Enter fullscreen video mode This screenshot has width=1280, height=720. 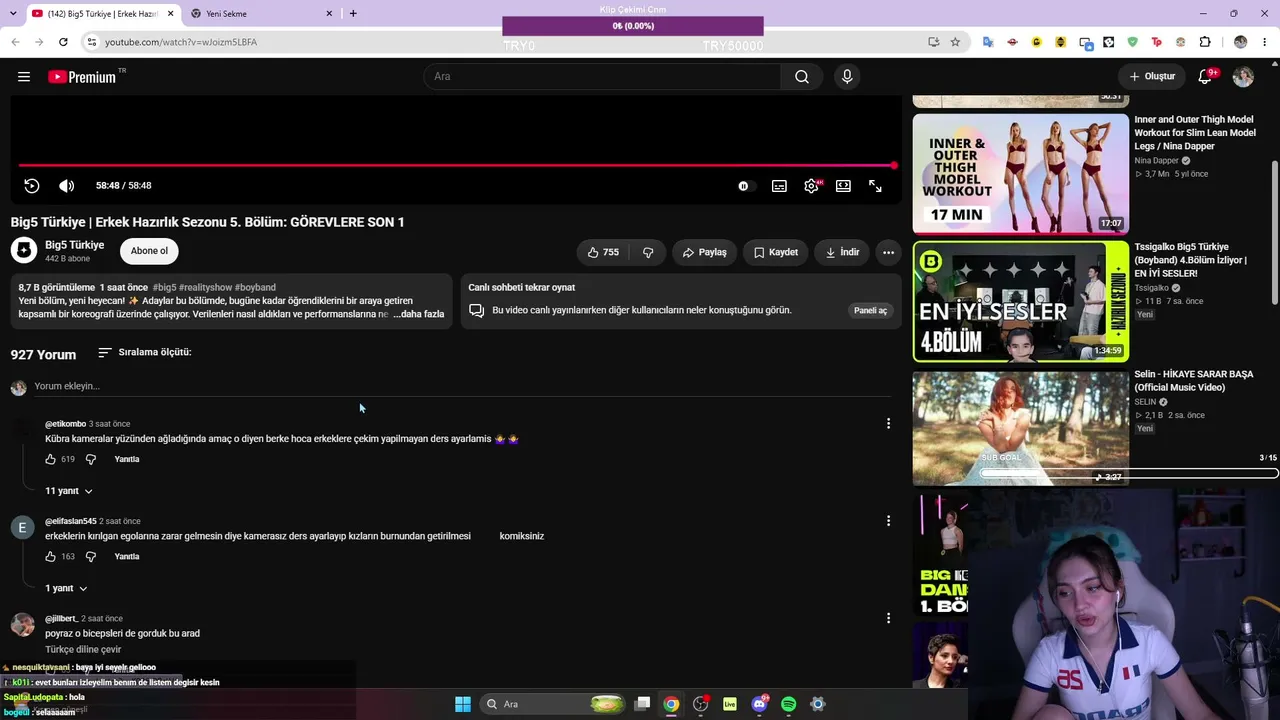(875, 186)
